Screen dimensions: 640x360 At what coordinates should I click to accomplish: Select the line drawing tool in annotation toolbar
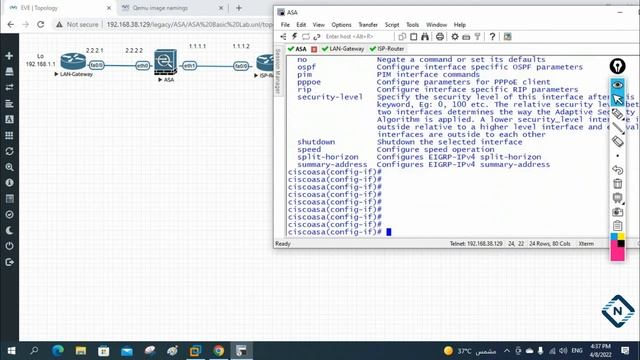(x=618, y=128)
